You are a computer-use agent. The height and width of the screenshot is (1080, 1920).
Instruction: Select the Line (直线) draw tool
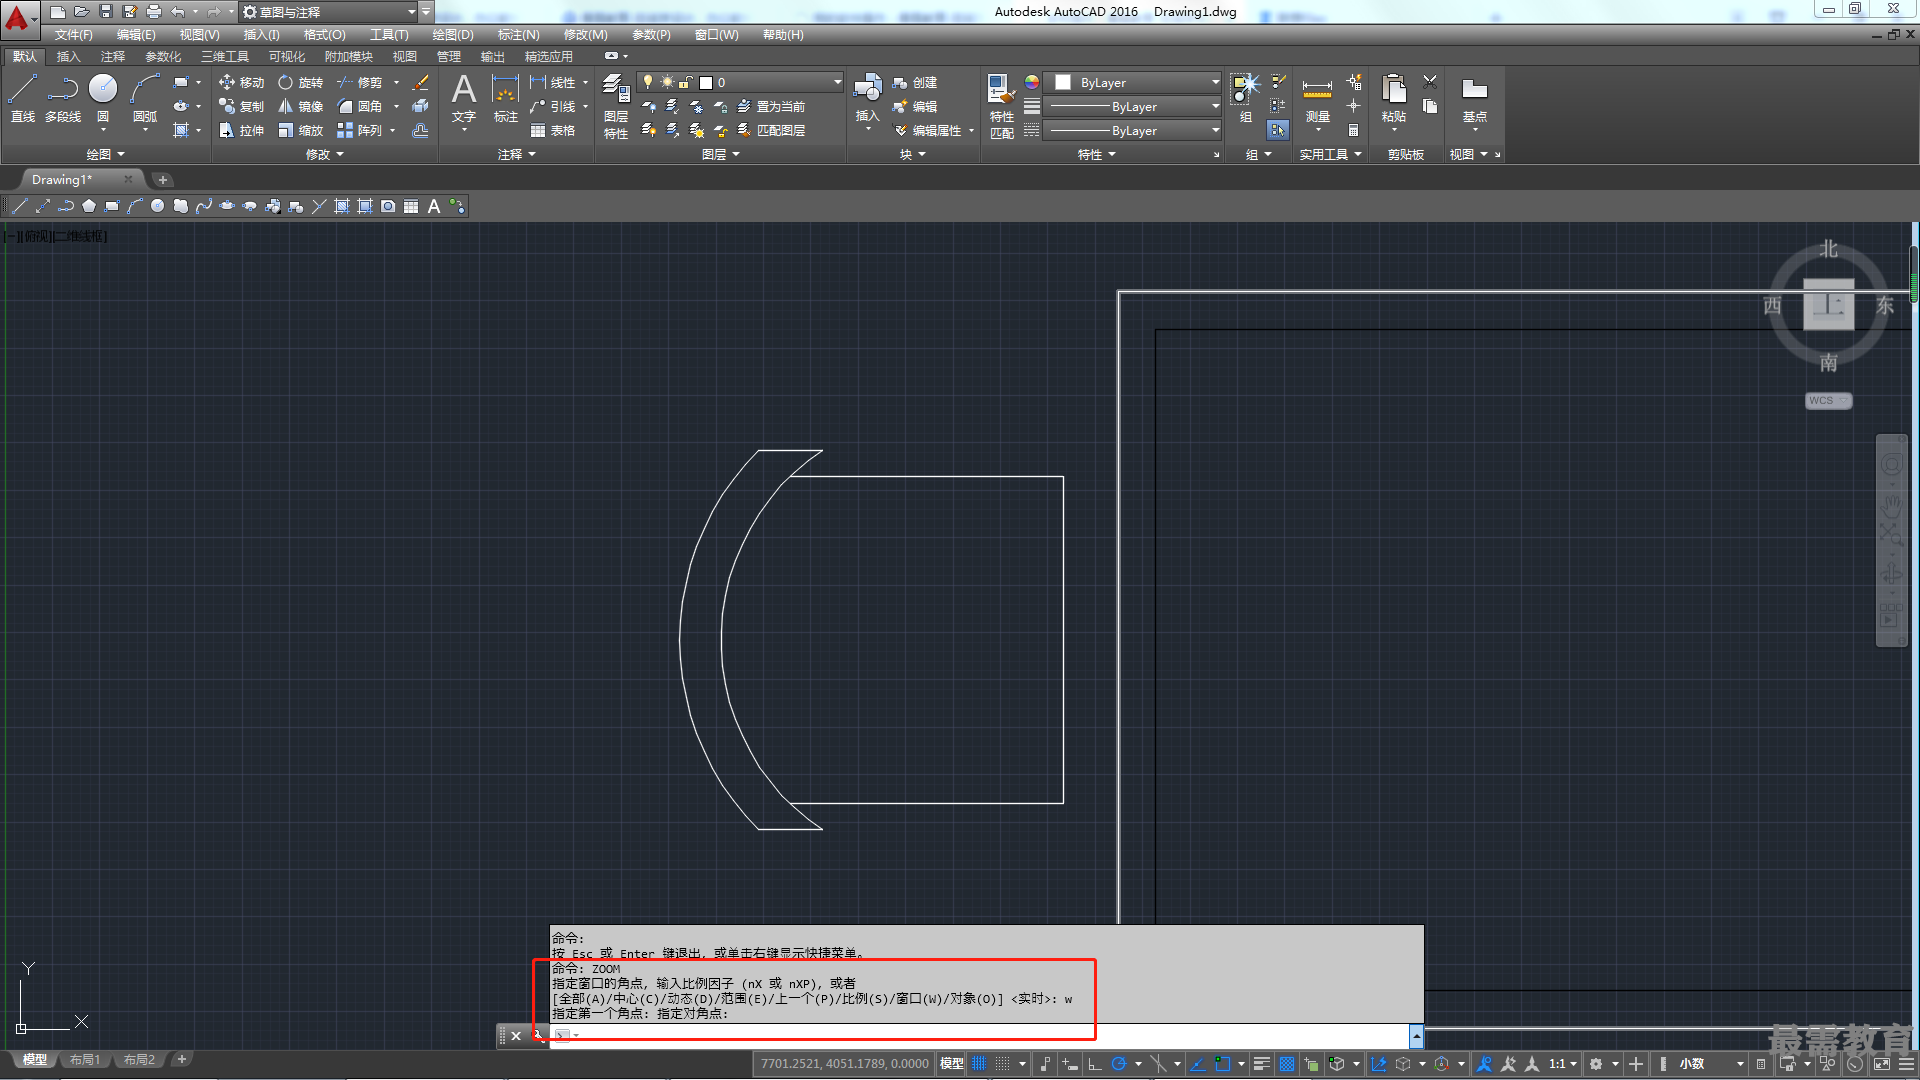coord(22,98)
